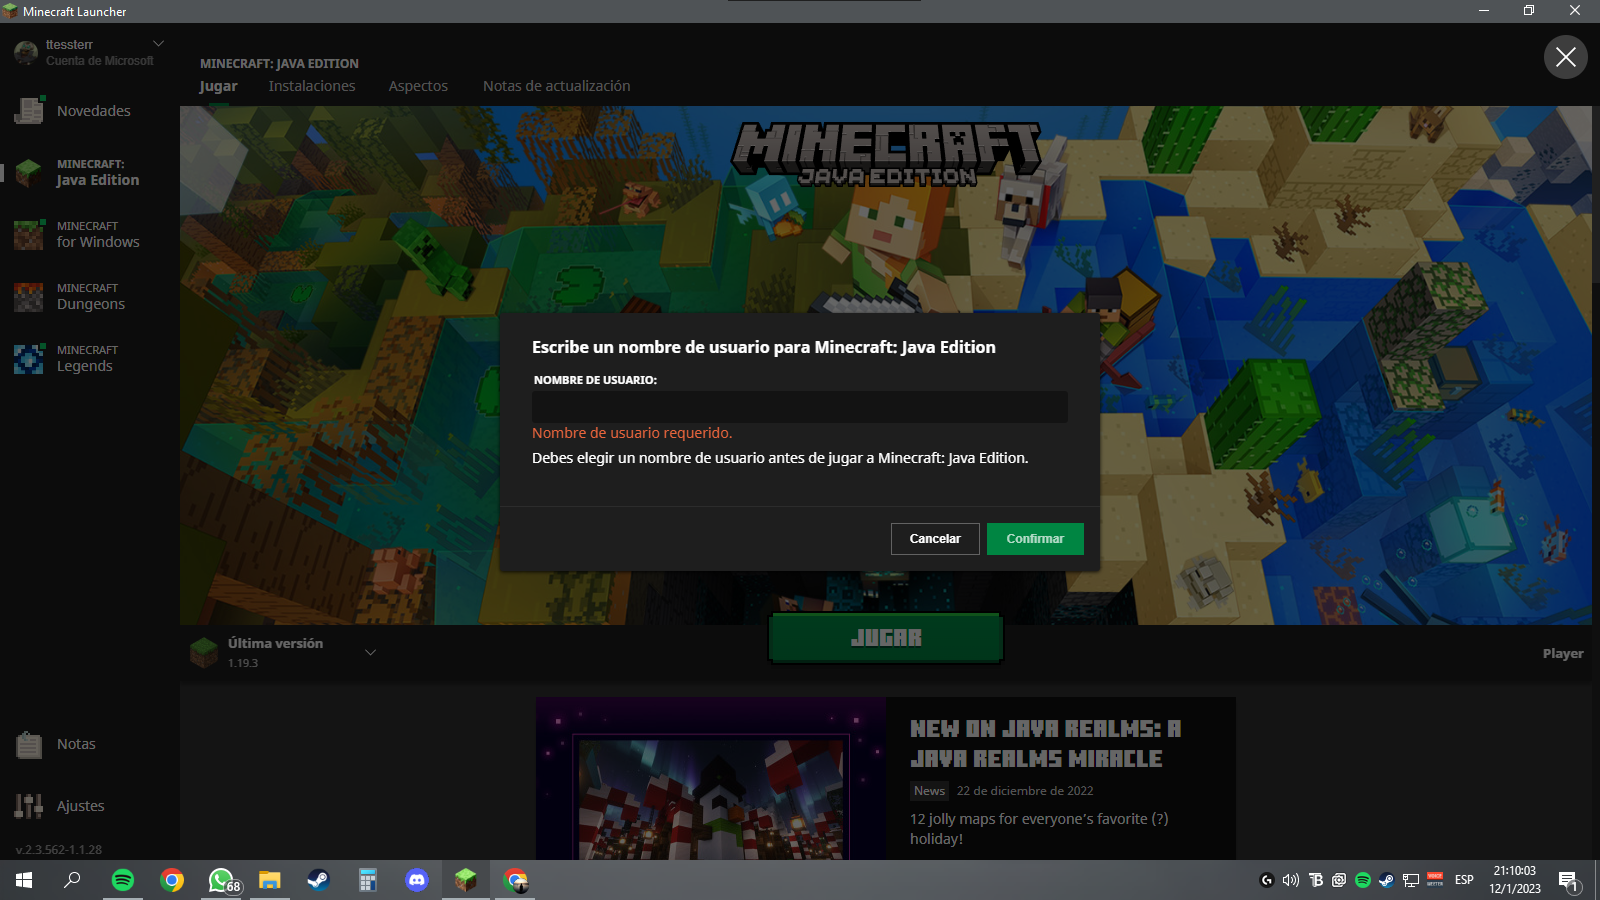This screenshot has height=900, width=1600.
Task: Click the green JUGAR play button
Action: coord(886,638)
